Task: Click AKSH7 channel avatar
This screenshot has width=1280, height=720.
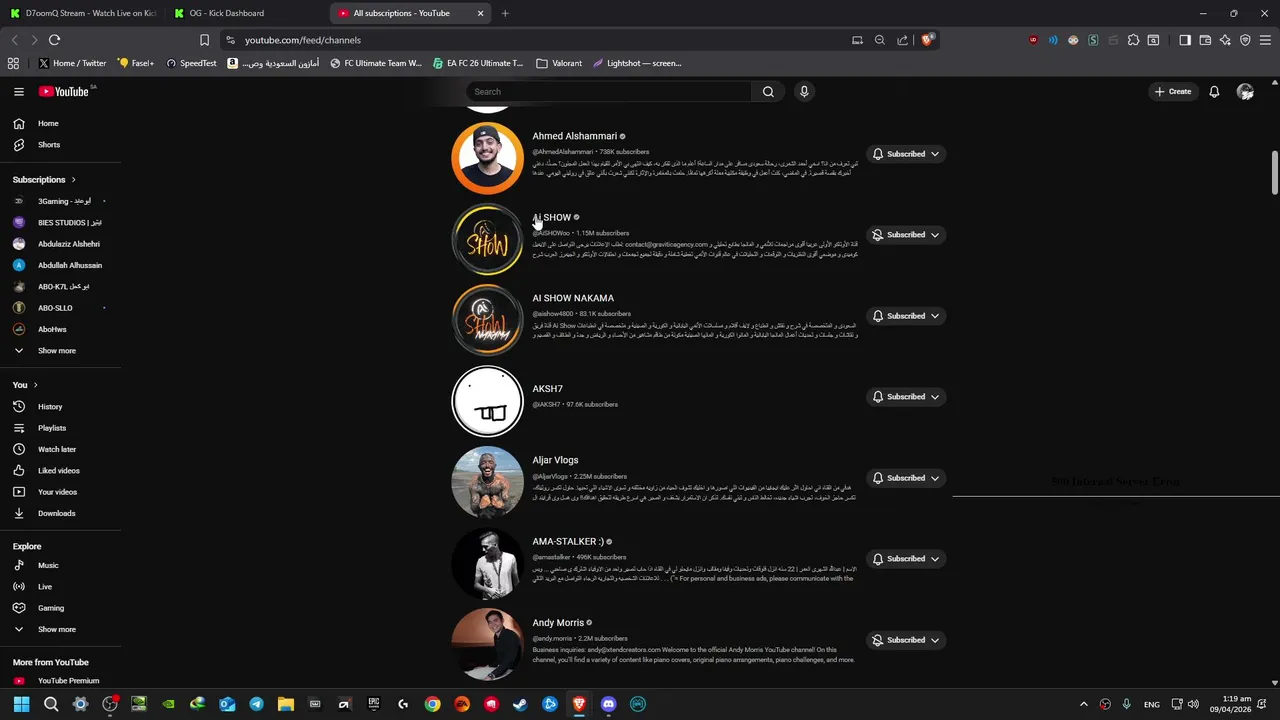Action: (x=487, y=401)
